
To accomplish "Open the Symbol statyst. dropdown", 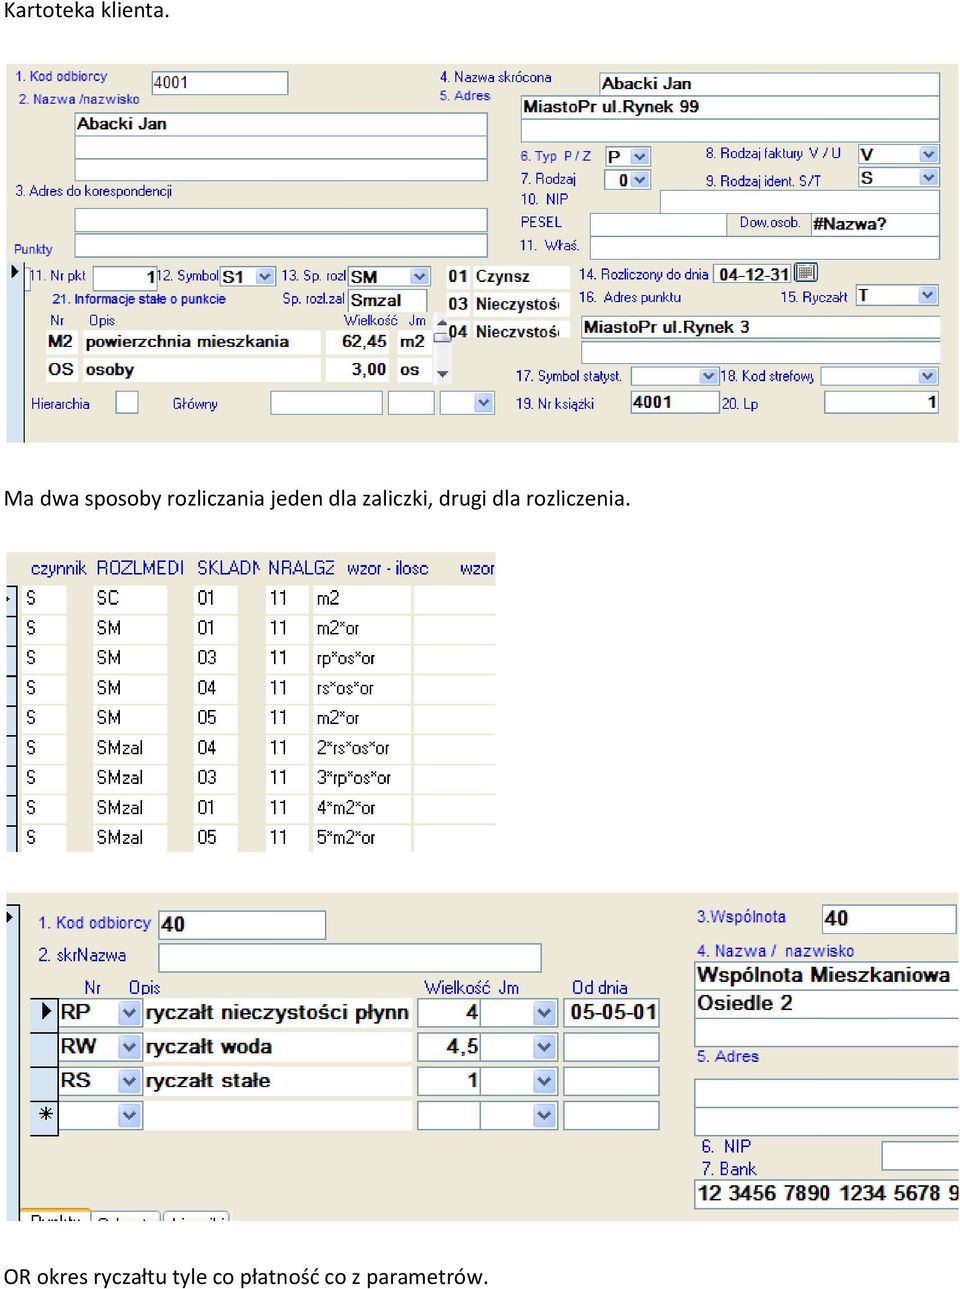I will click(708, 376).
